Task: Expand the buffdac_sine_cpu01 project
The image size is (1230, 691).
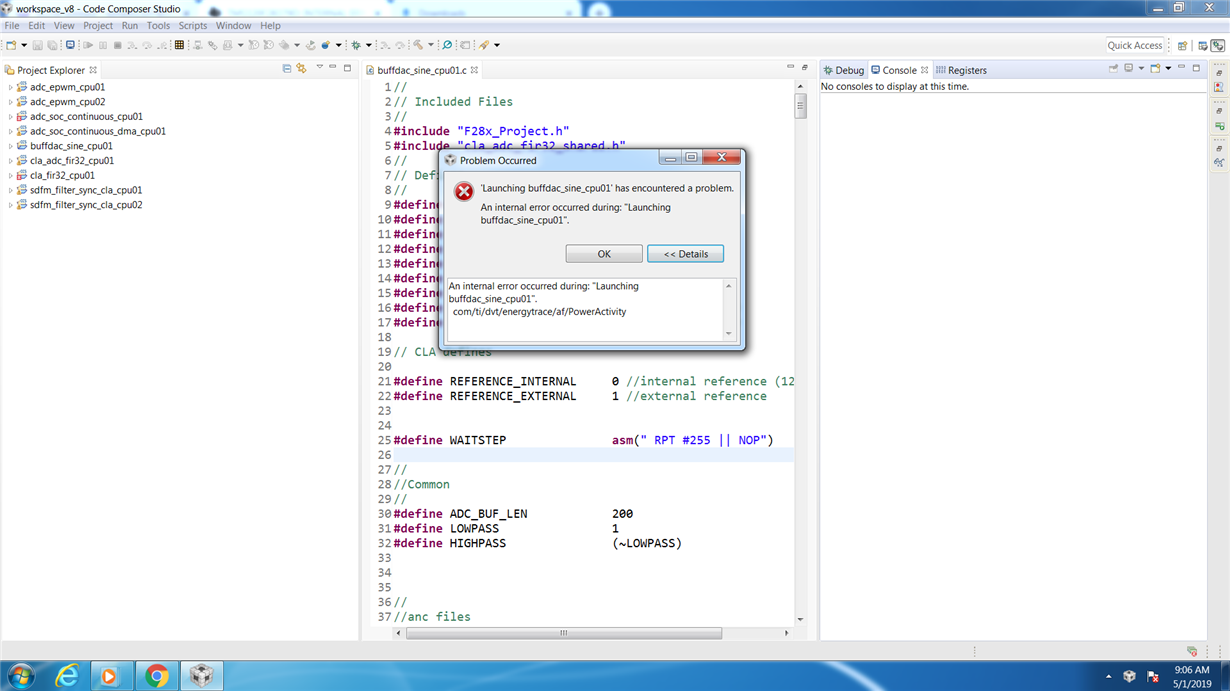Action: pos(11,146)
